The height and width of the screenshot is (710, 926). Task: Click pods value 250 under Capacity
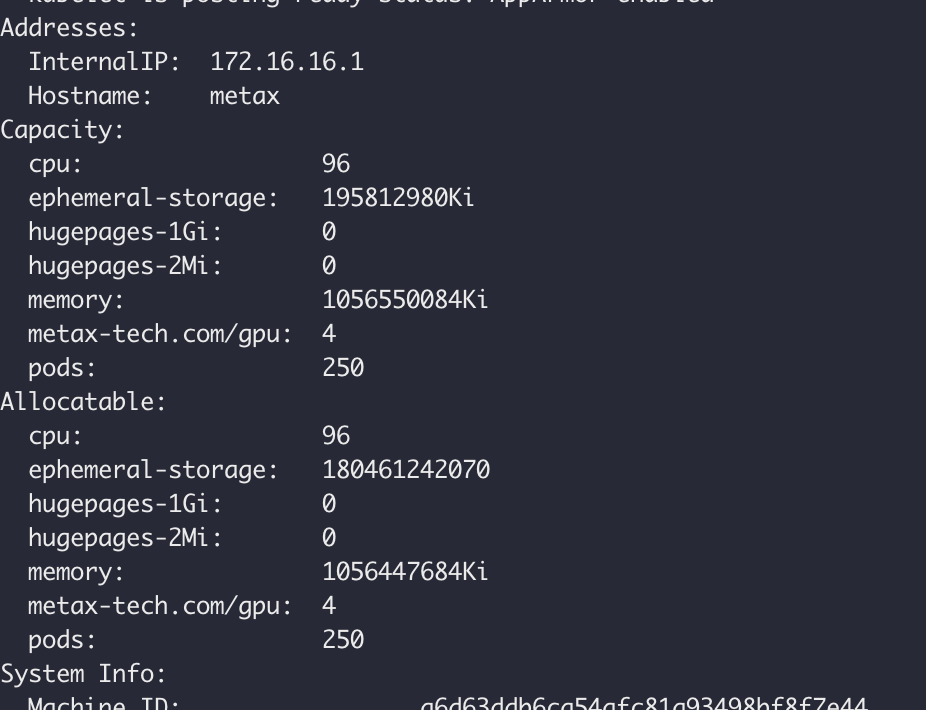pyautogui.click(x=342, y=368)
